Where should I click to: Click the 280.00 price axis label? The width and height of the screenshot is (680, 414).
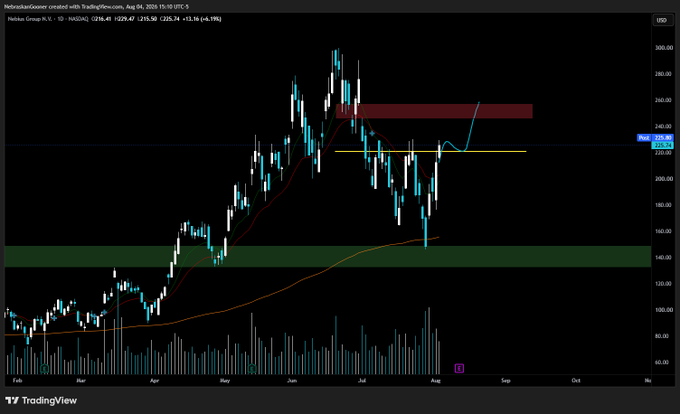(664, 74)
